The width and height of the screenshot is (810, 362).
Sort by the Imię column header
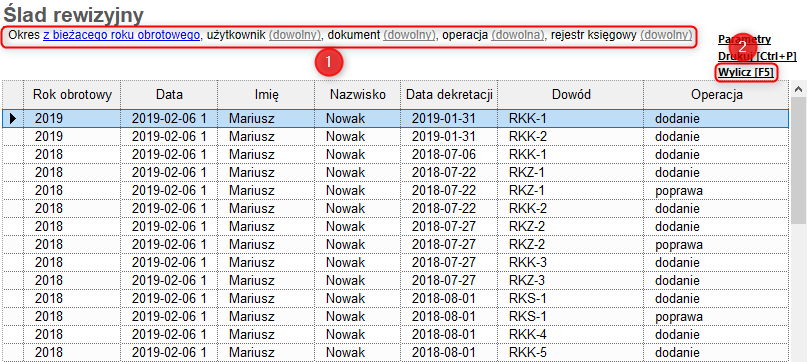pyautogui.click(x=266, y=95)
